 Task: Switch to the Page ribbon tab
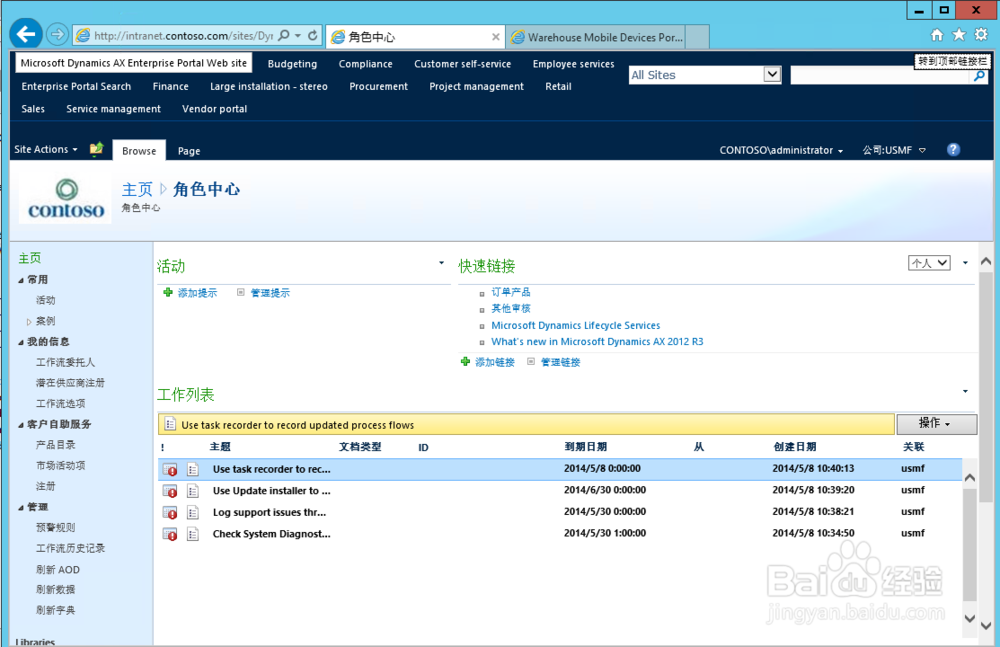[x=189, y=151]
